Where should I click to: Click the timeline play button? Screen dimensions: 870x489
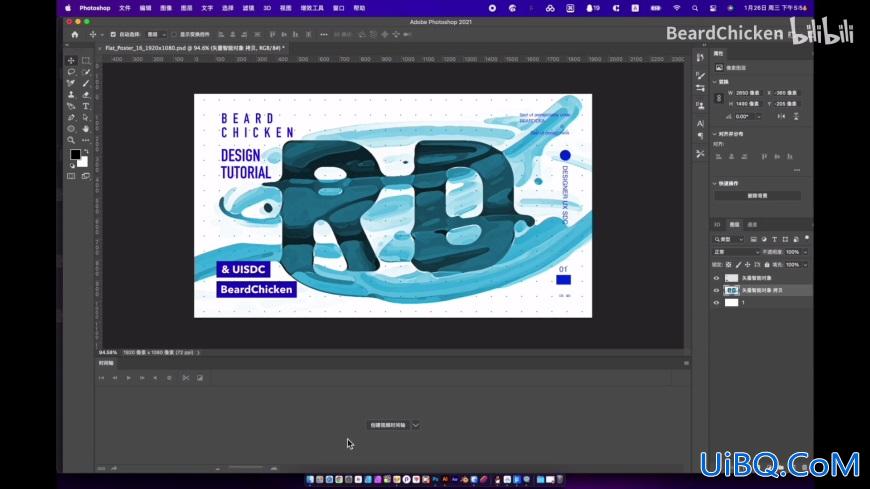[128, 378]
